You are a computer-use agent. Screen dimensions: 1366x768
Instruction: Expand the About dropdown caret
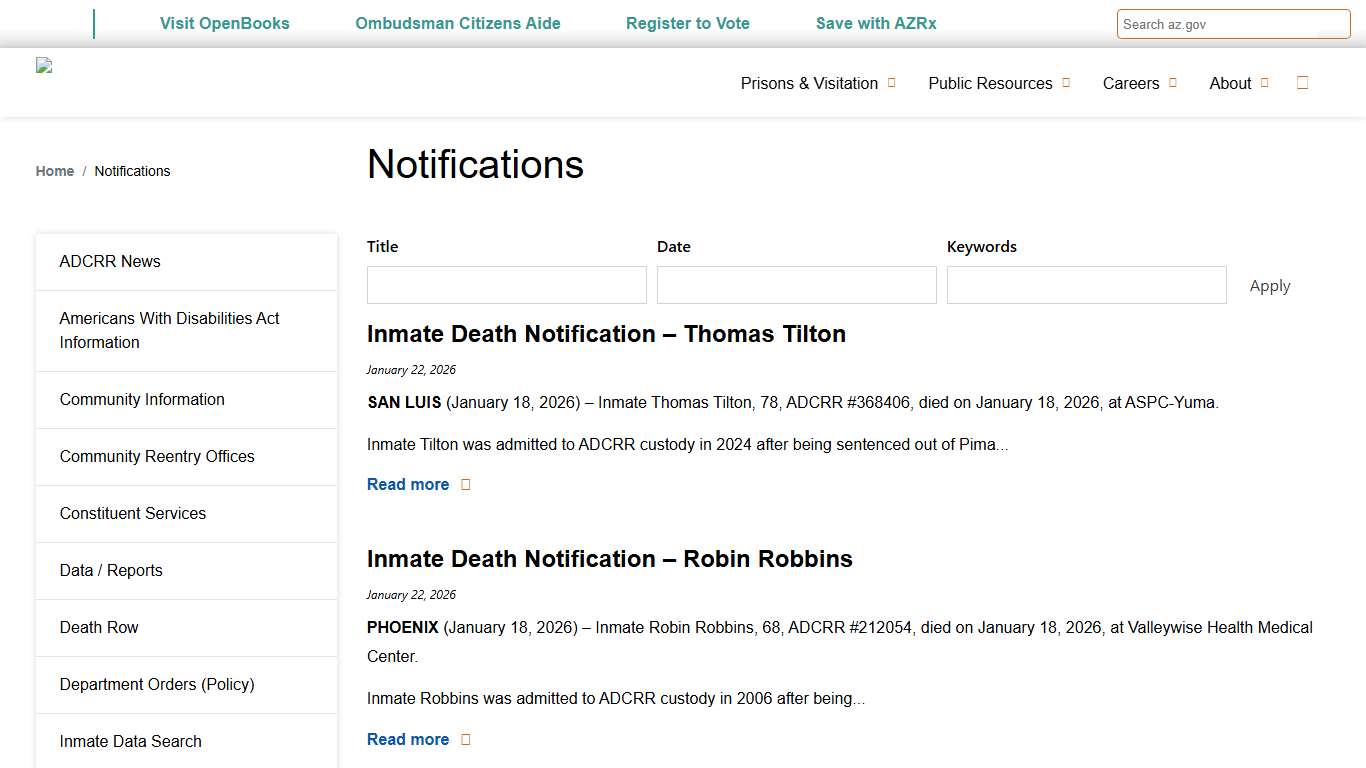pyautogui.click(x=1266, y=83)
